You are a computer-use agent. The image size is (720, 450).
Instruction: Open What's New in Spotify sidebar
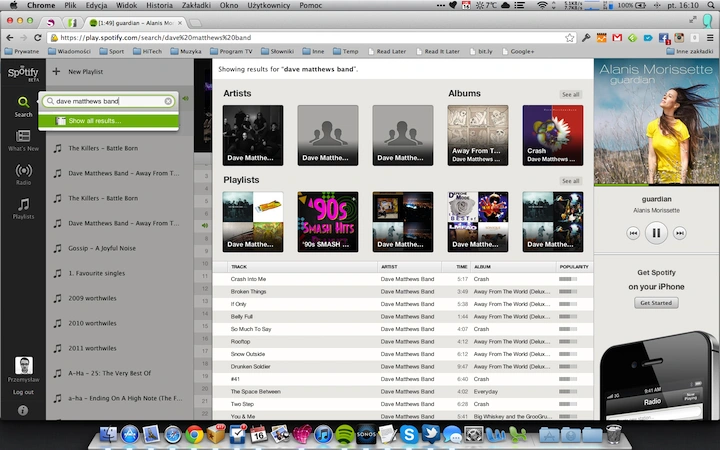23,140
